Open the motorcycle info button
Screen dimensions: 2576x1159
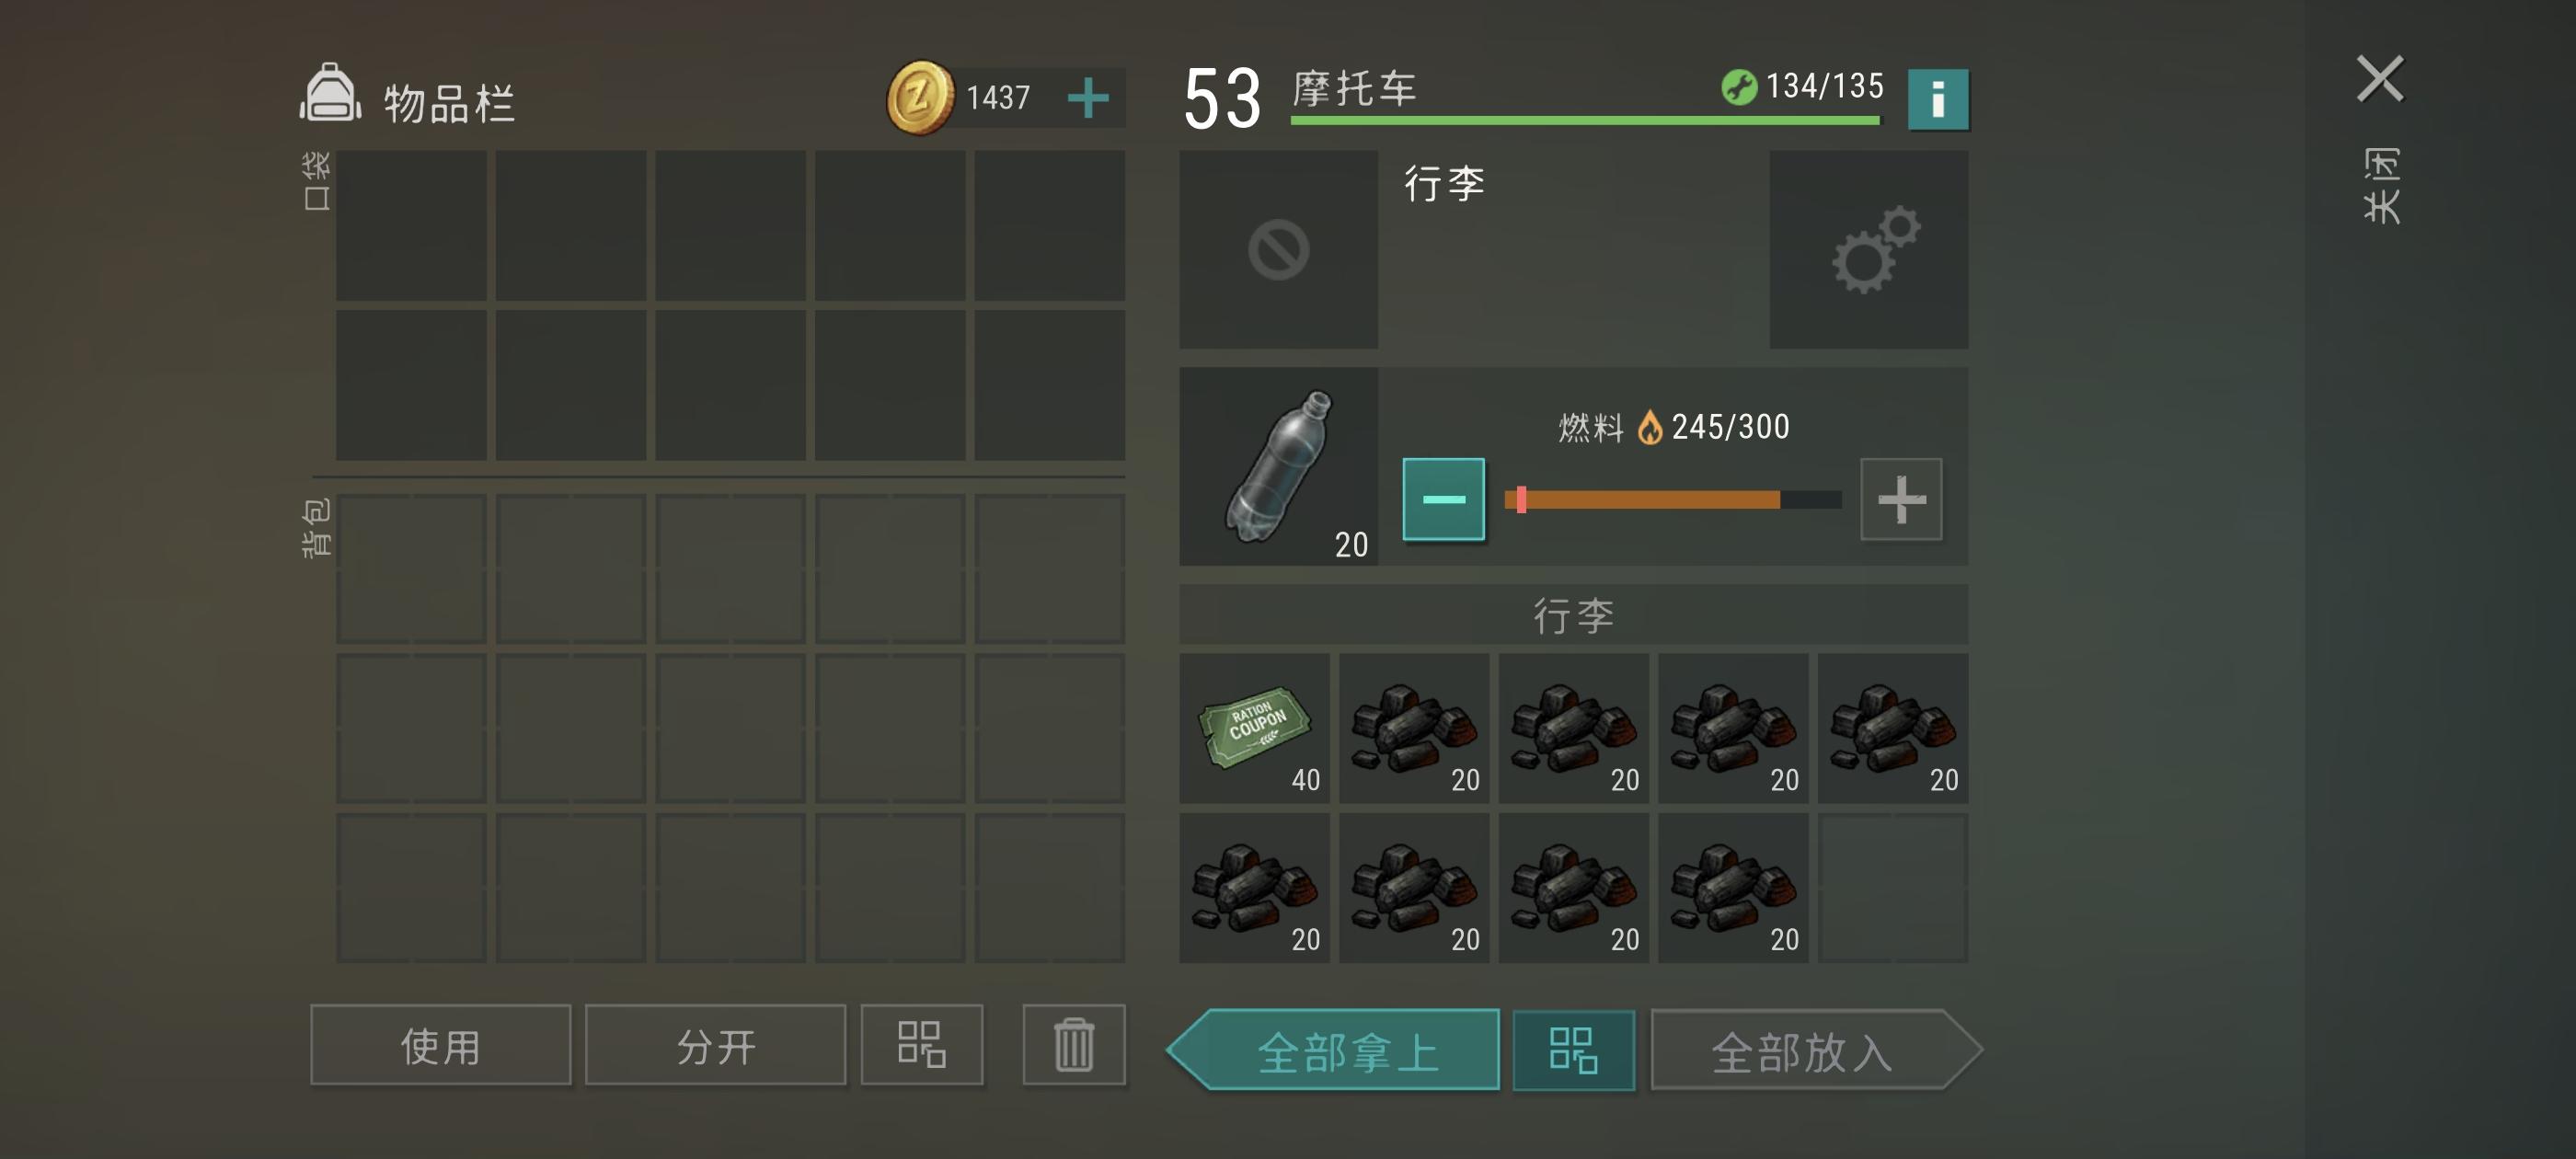(1937, 99)
